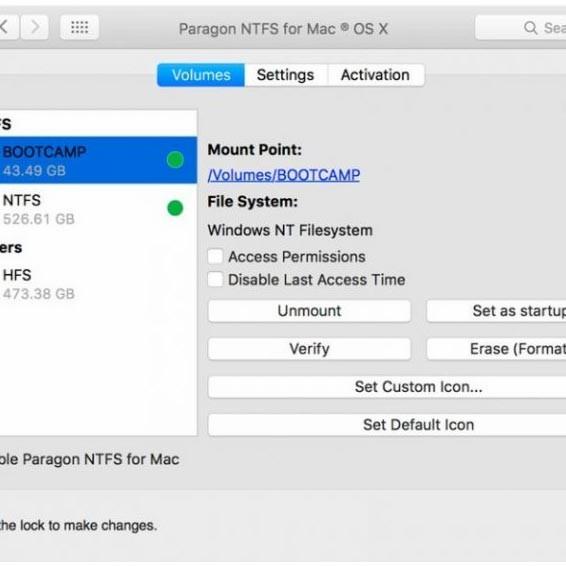Viewport: 566px width, 566px height.
Task: Choose Set Custom Icon...
Action: (x=387, y=387)
